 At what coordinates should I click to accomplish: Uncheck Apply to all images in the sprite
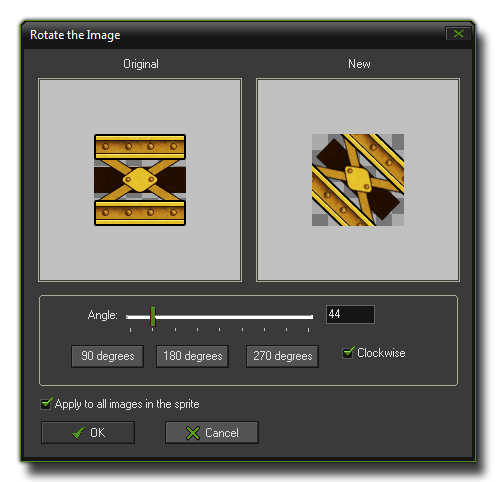tap(46, 404)
